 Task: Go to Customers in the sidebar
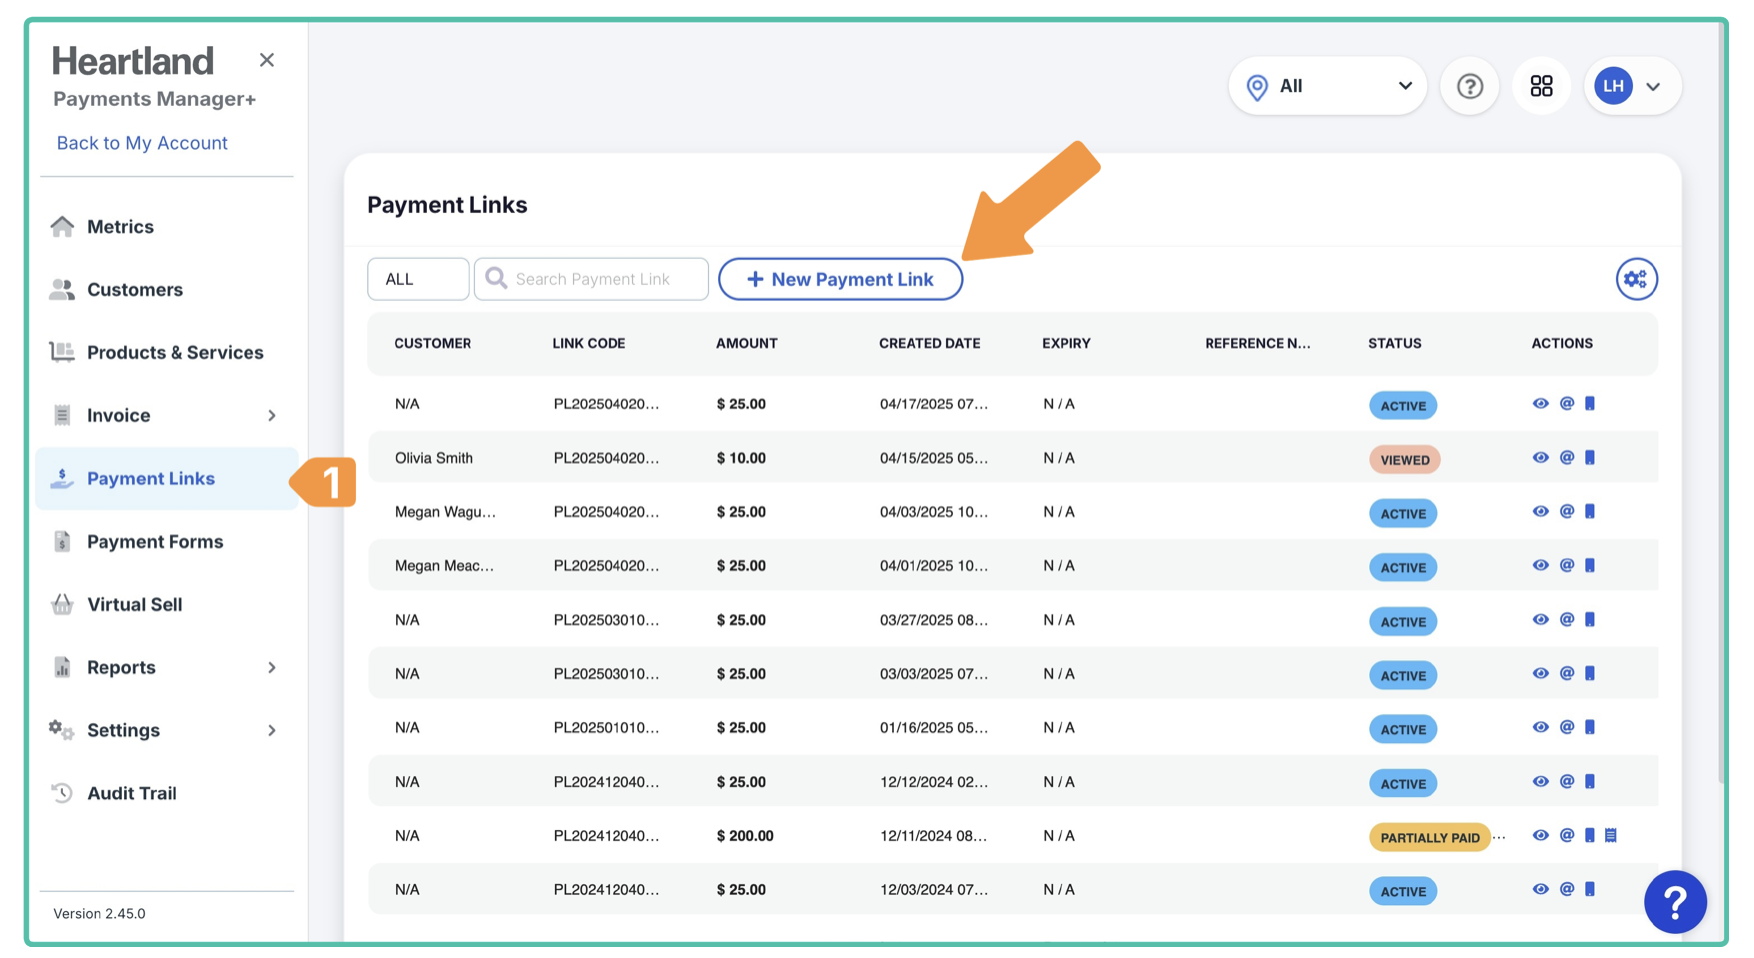coord(135,290)
